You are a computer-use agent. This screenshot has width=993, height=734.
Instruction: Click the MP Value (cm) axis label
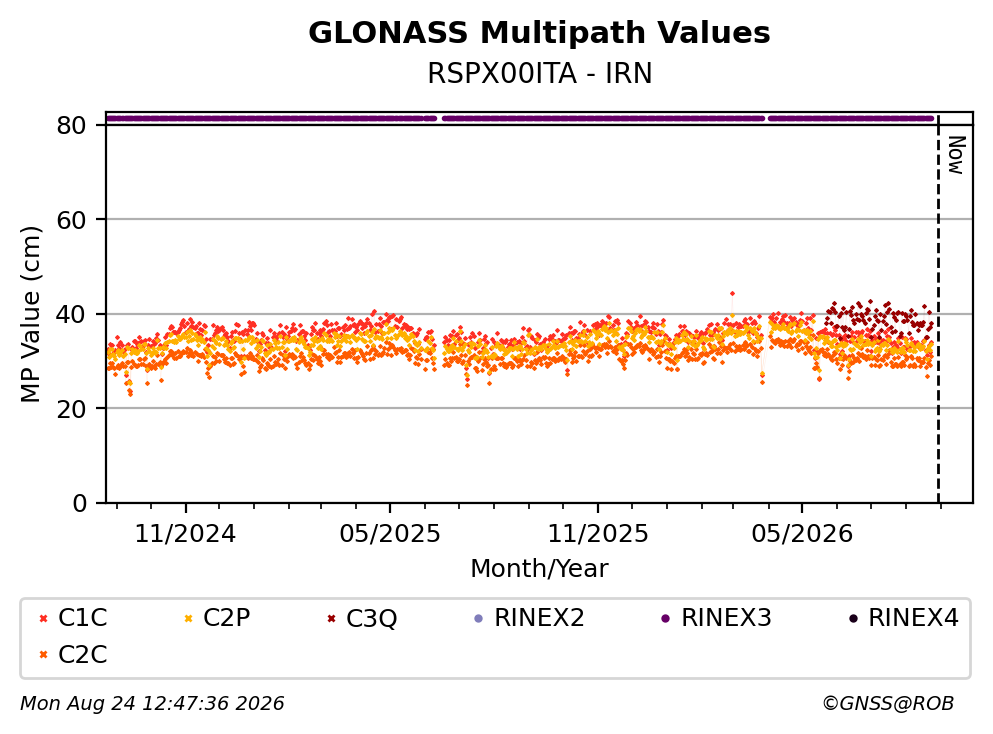[30, 315]
